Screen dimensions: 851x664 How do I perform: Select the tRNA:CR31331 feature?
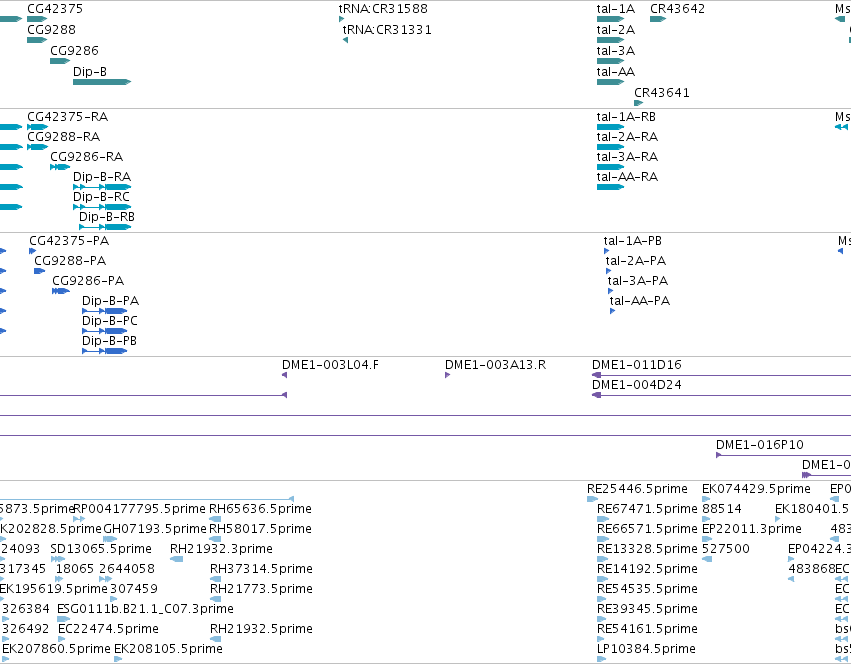click(x=345, y=40)
